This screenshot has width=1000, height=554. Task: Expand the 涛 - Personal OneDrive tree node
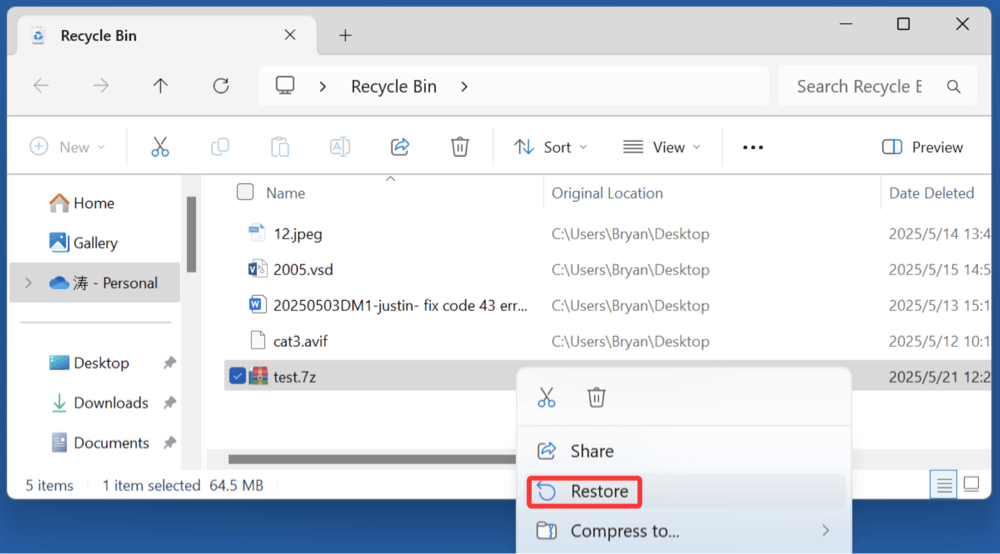(28, 282)
